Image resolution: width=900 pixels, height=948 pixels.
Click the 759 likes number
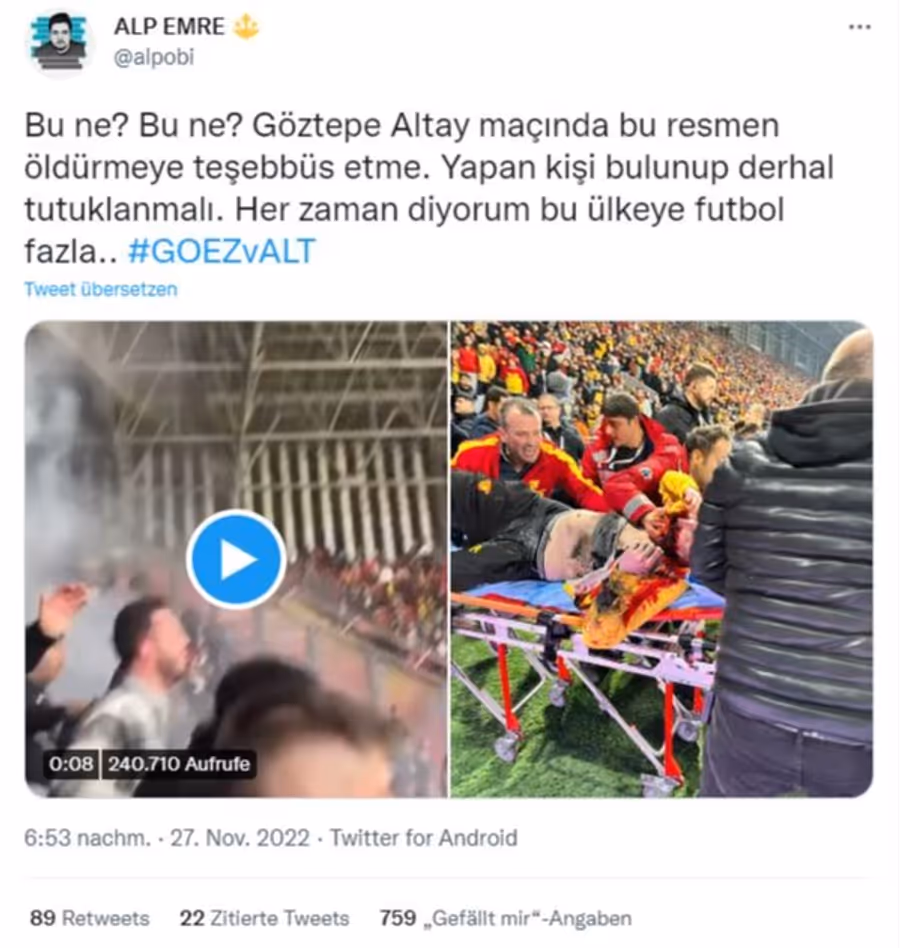click(398, 918)
